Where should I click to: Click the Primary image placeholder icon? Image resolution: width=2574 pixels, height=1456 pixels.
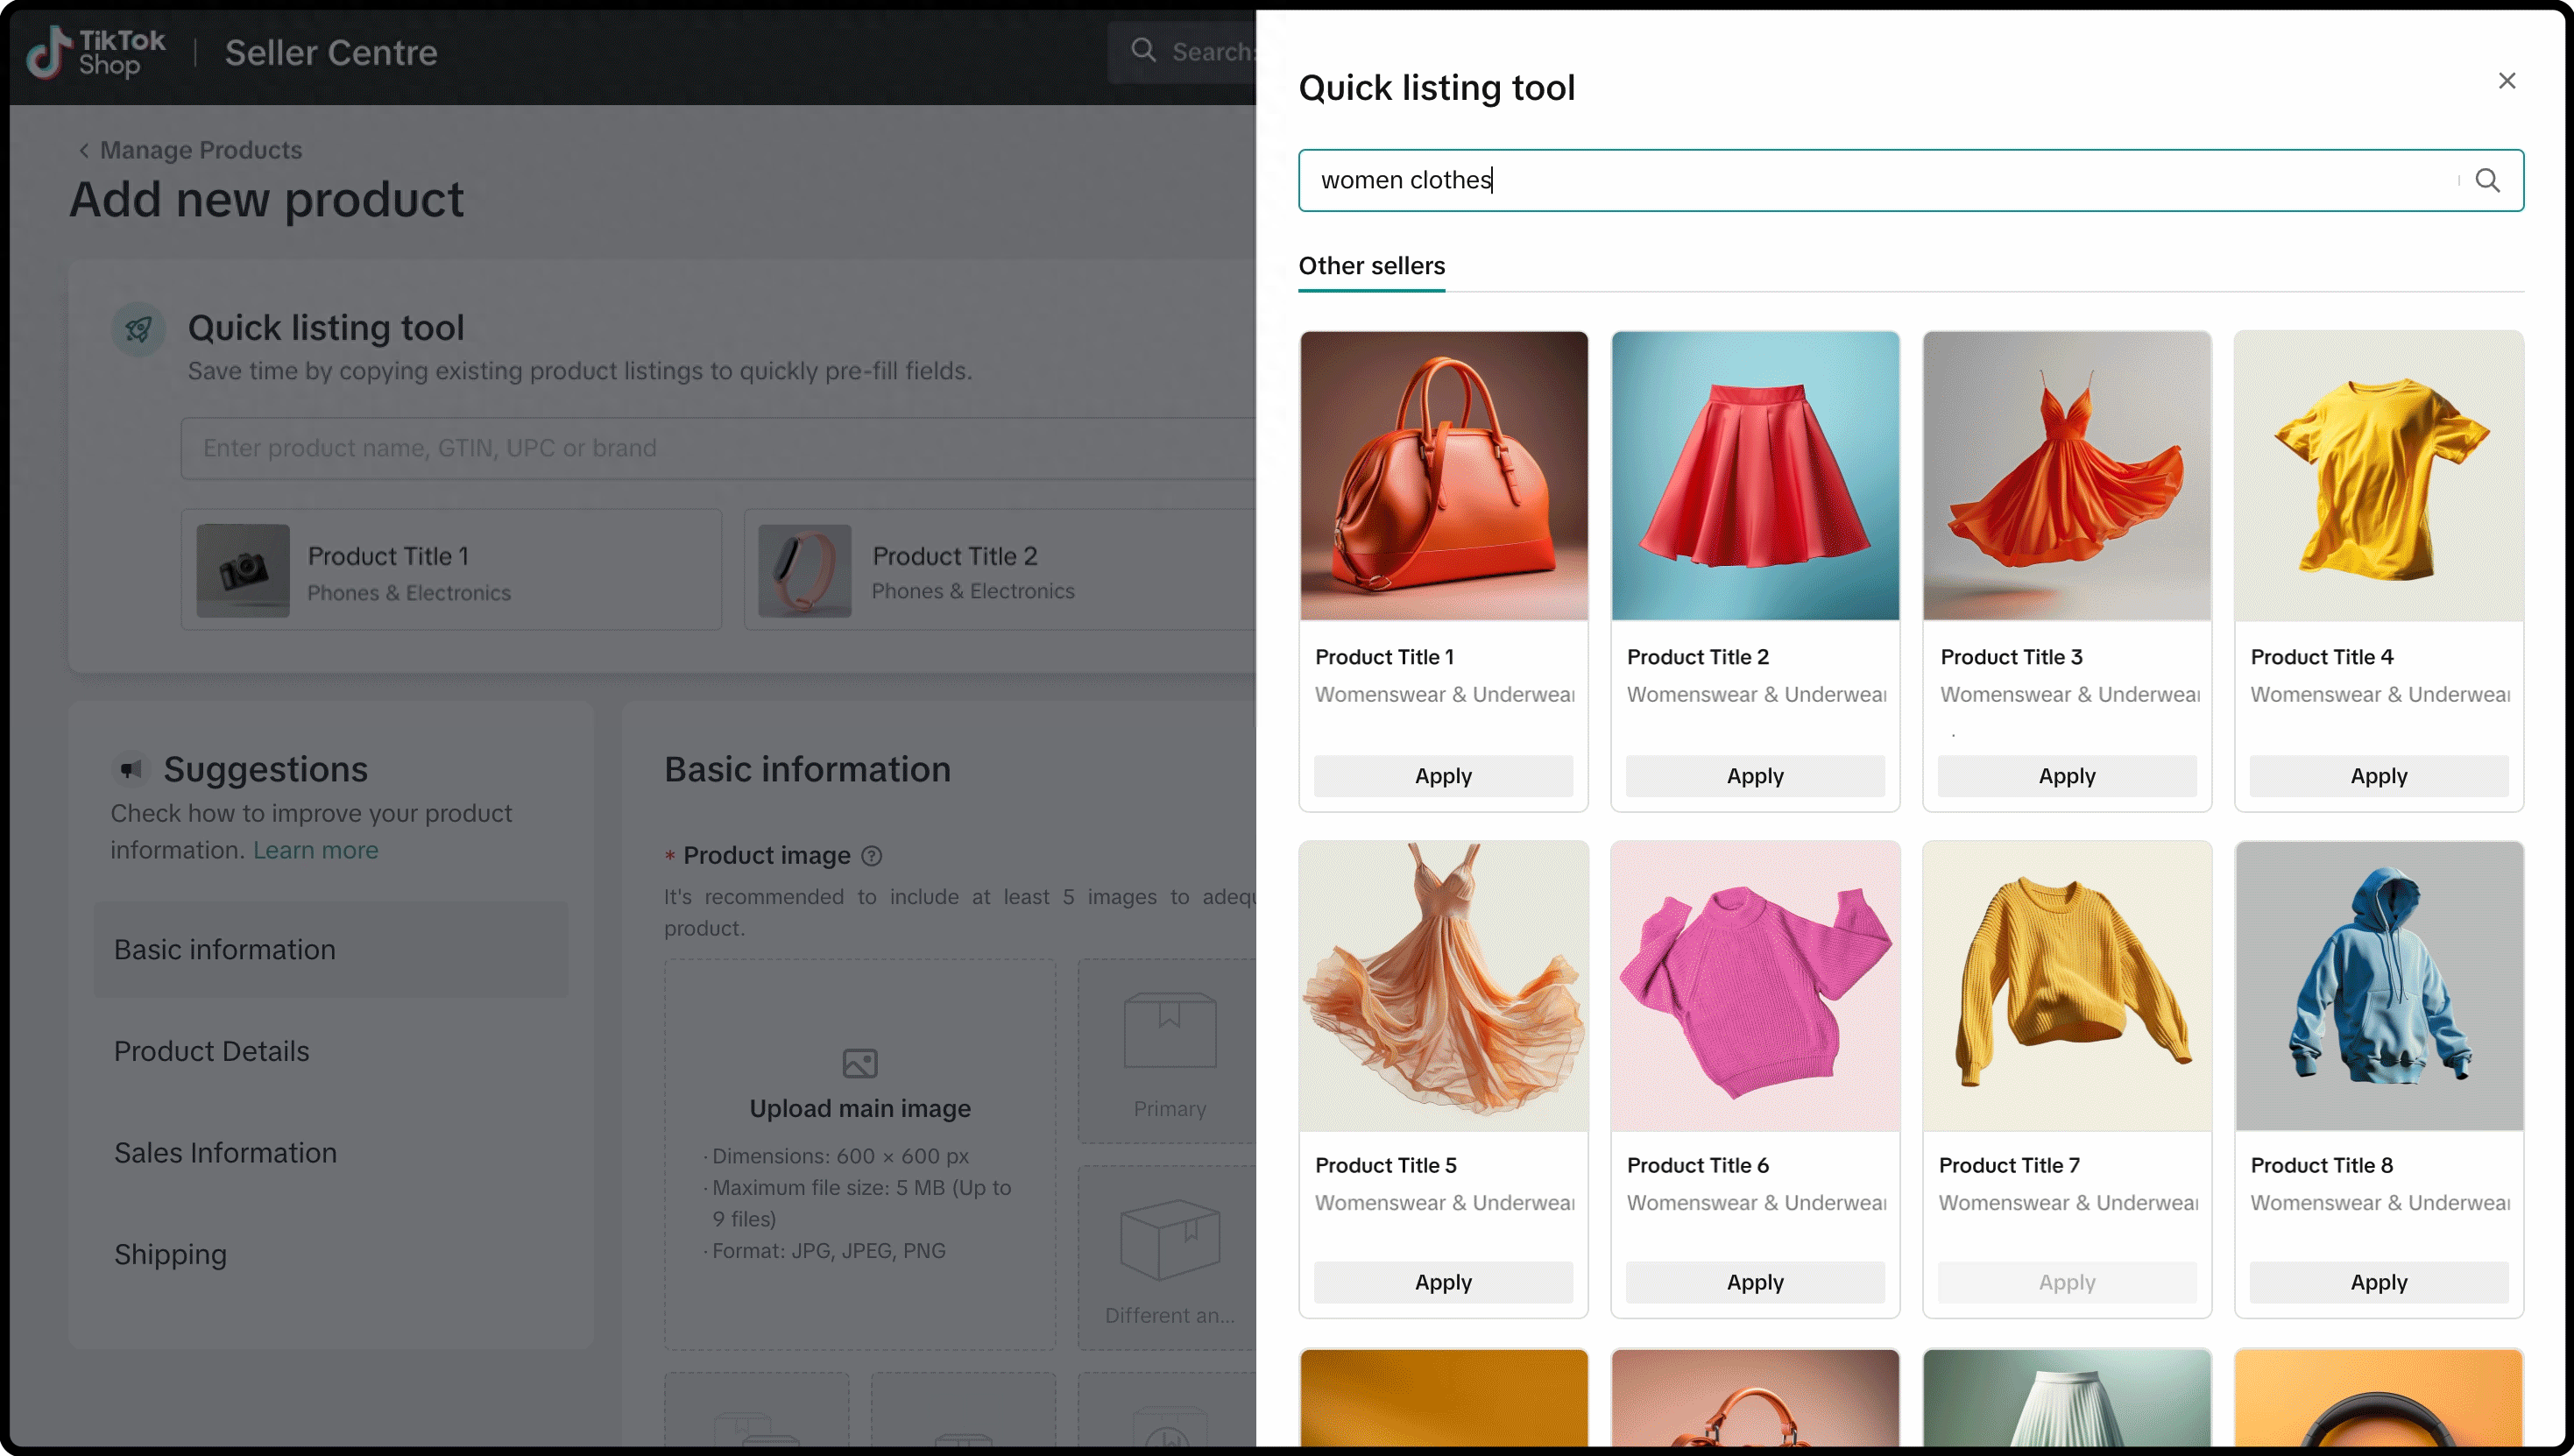pyautogui.click(x=1170, y=1030)
